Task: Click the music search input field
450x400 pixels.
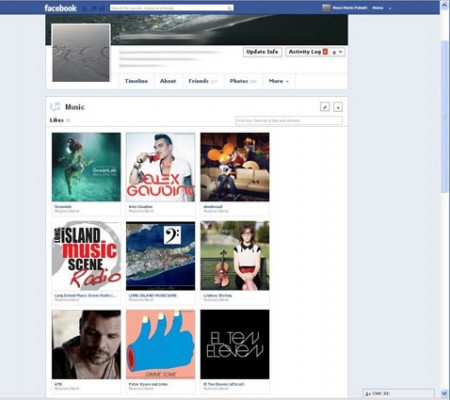Action: click(289, 120)
